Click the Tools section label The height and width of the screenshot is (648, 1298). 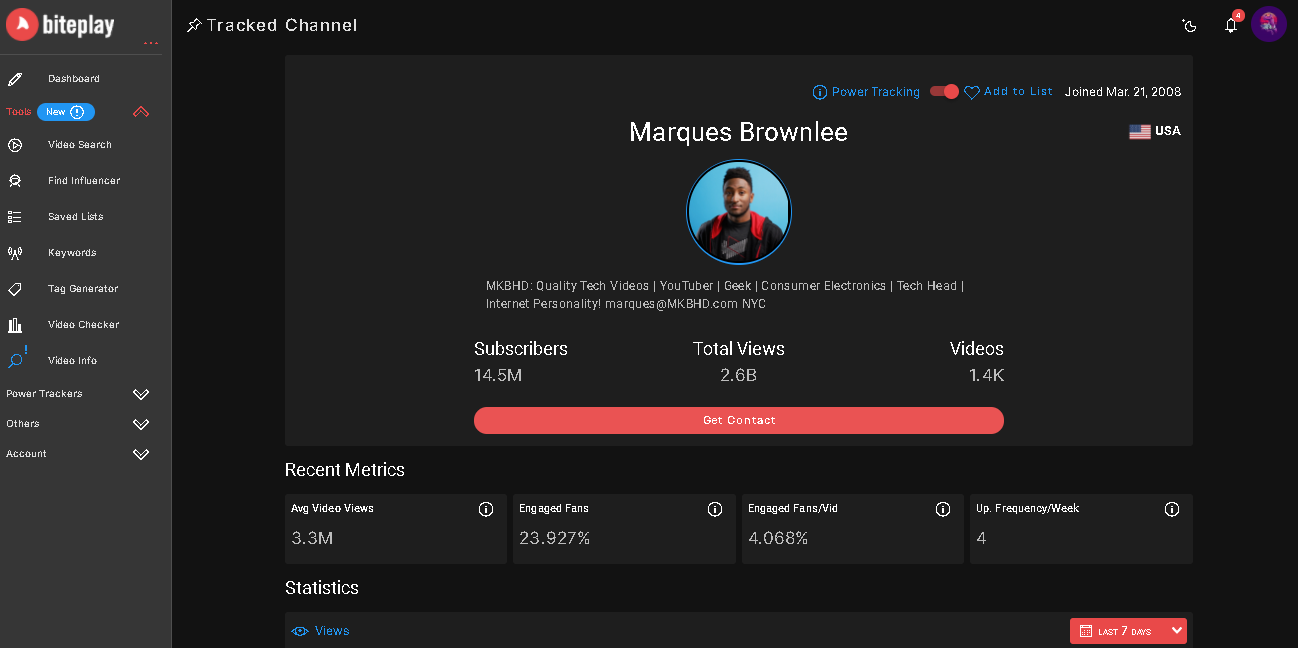click(19, 112)
